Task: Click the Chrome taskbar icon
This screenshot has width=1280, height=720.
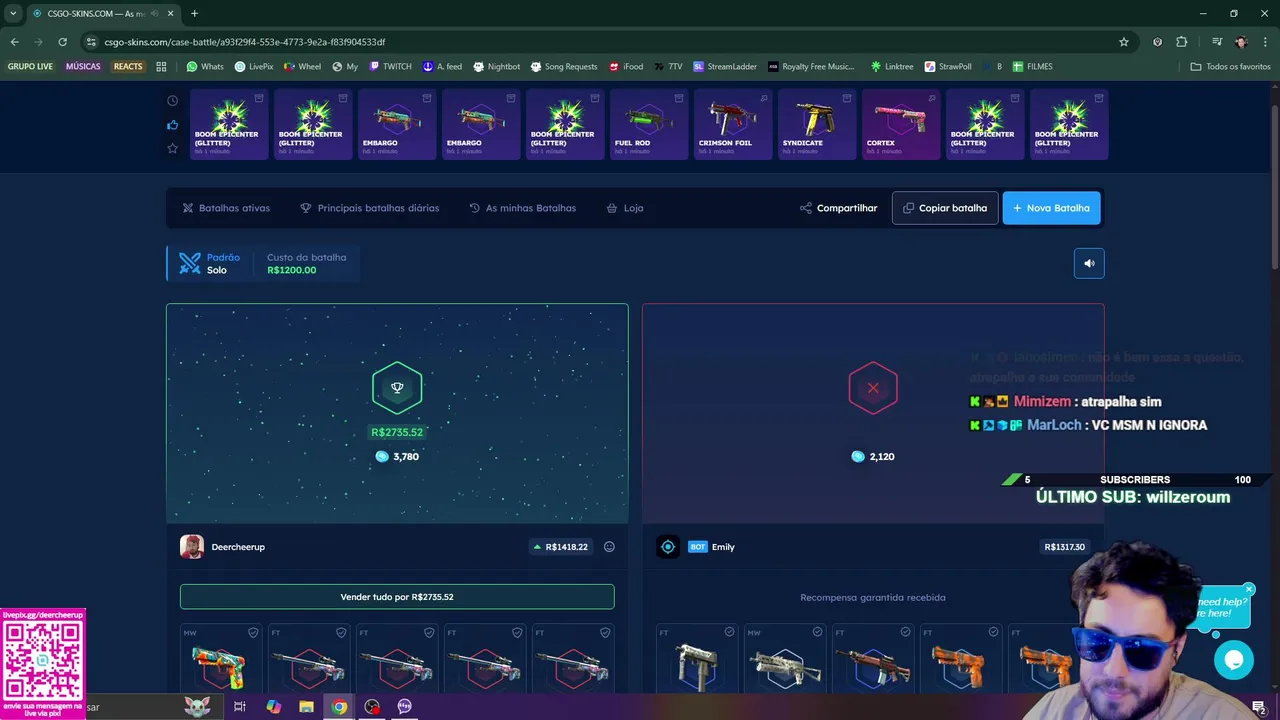Action: (x=339, y=707)
